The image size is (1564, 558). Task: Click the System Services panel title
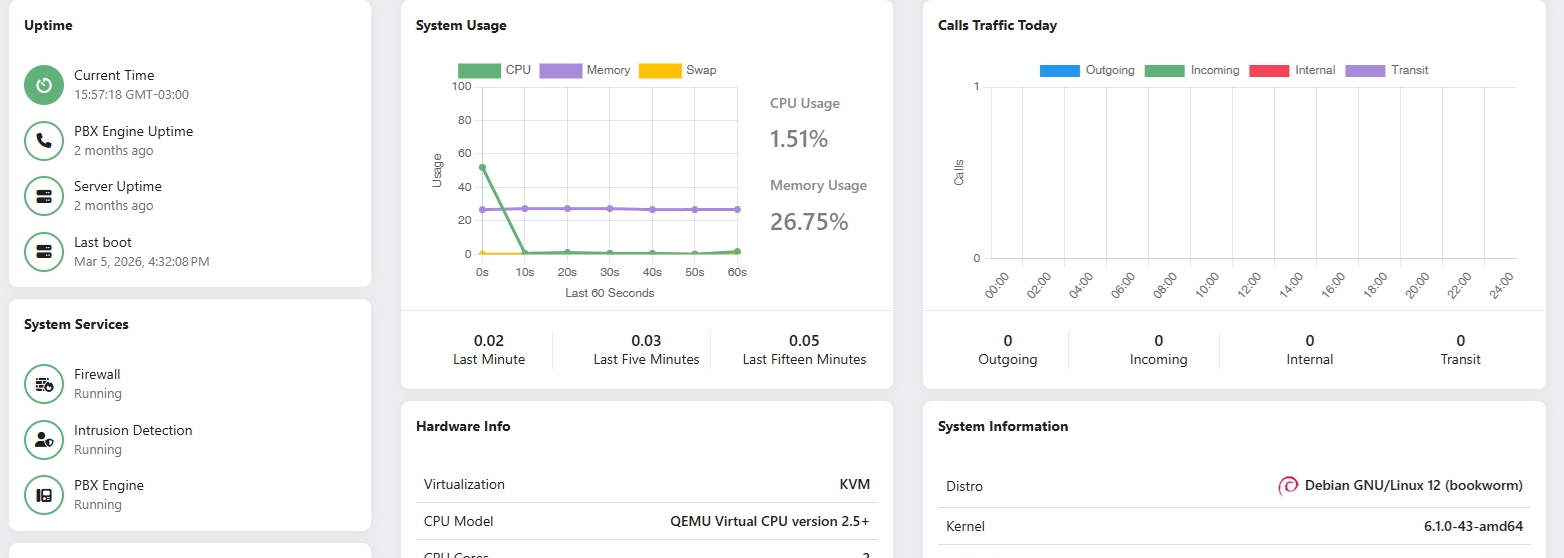(76, 324)
